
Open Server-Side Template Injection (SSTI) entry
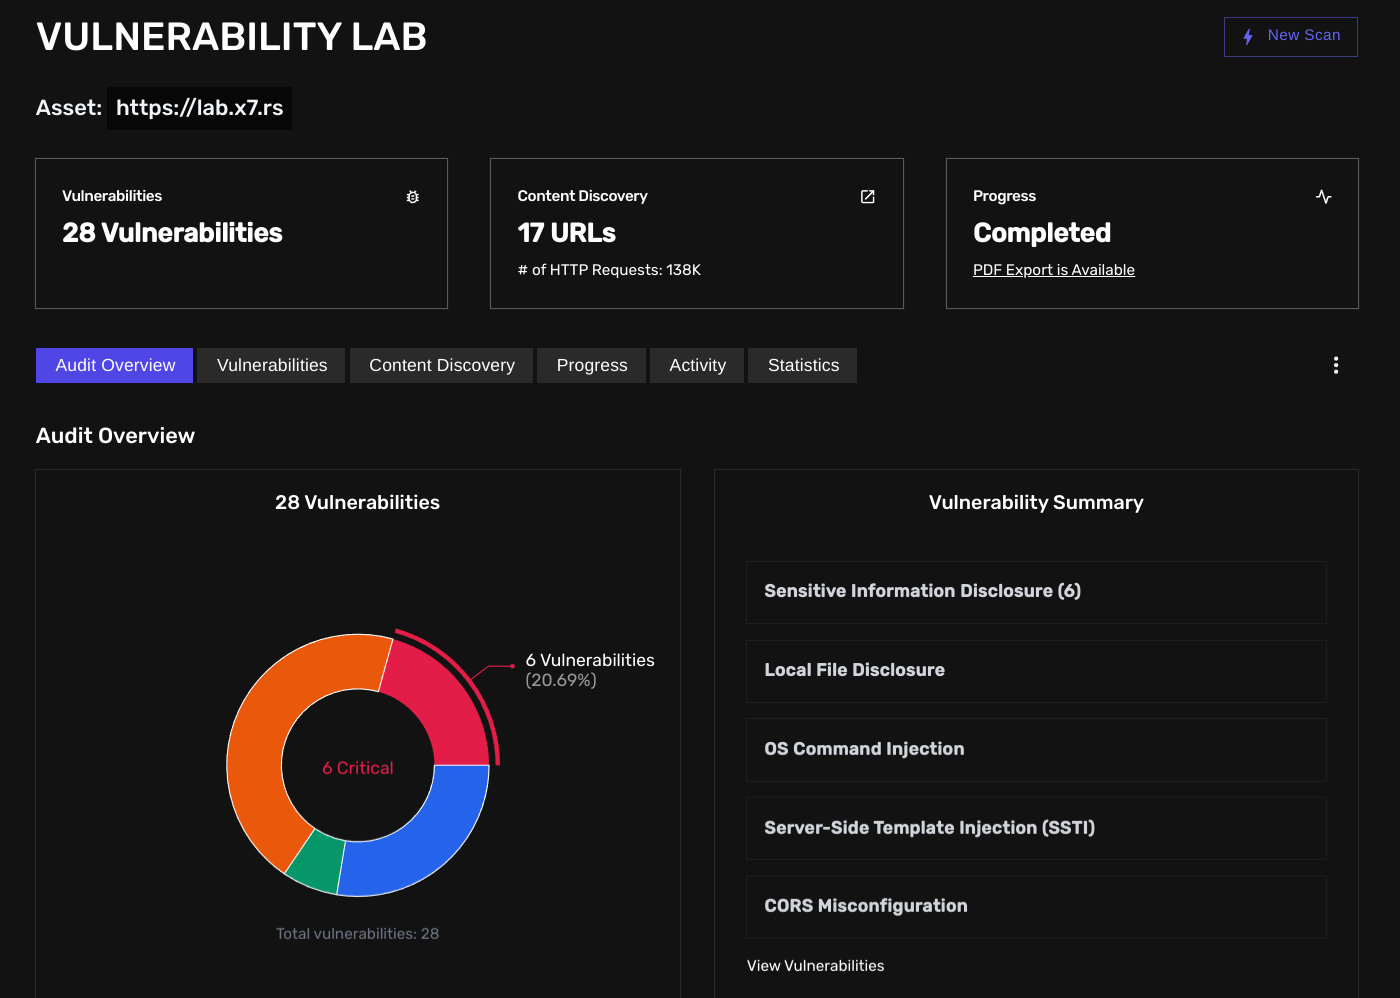1036,828
